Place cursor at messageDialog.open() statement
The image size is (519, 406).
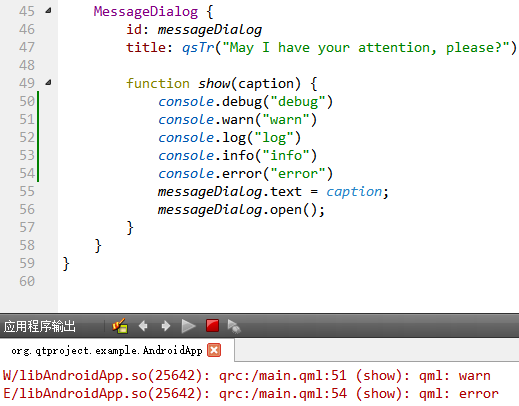241,210
